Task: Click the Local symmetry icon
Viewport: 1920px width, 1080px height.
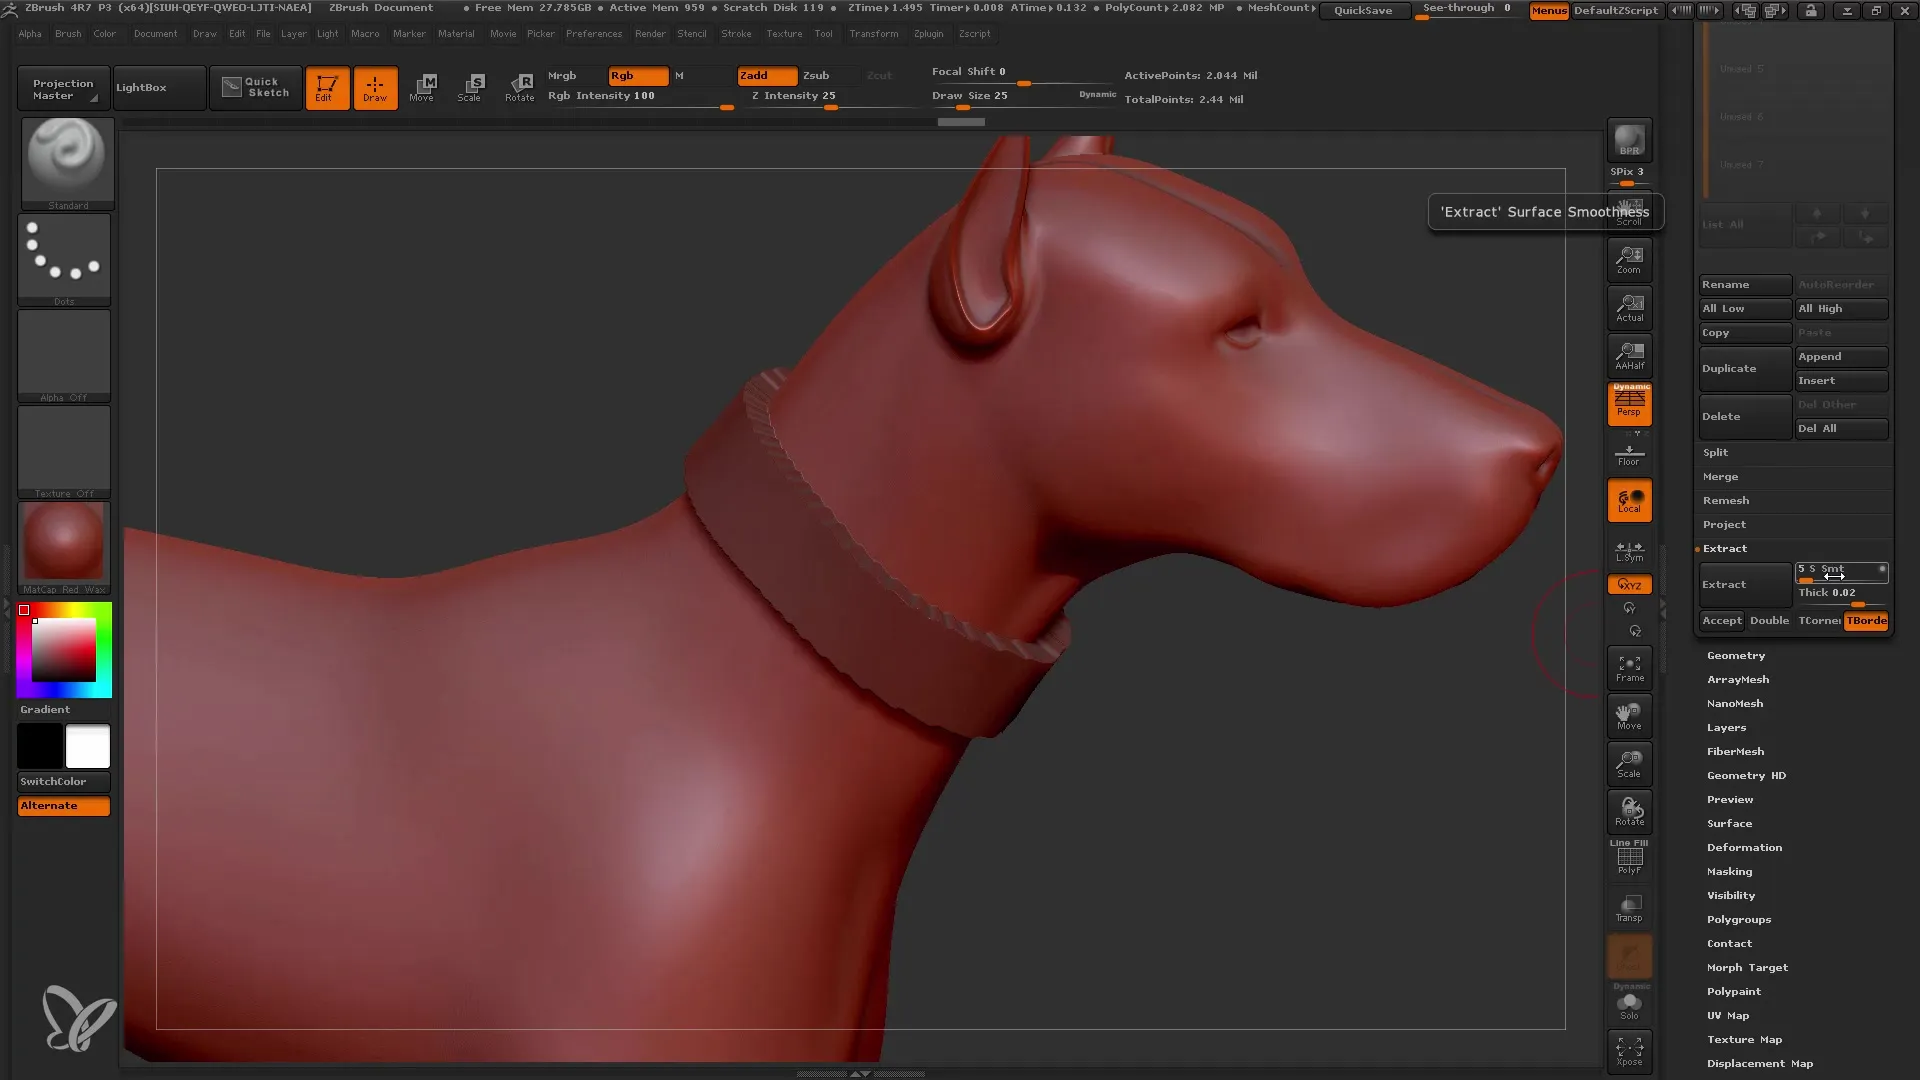Action: pos(1629,549)
